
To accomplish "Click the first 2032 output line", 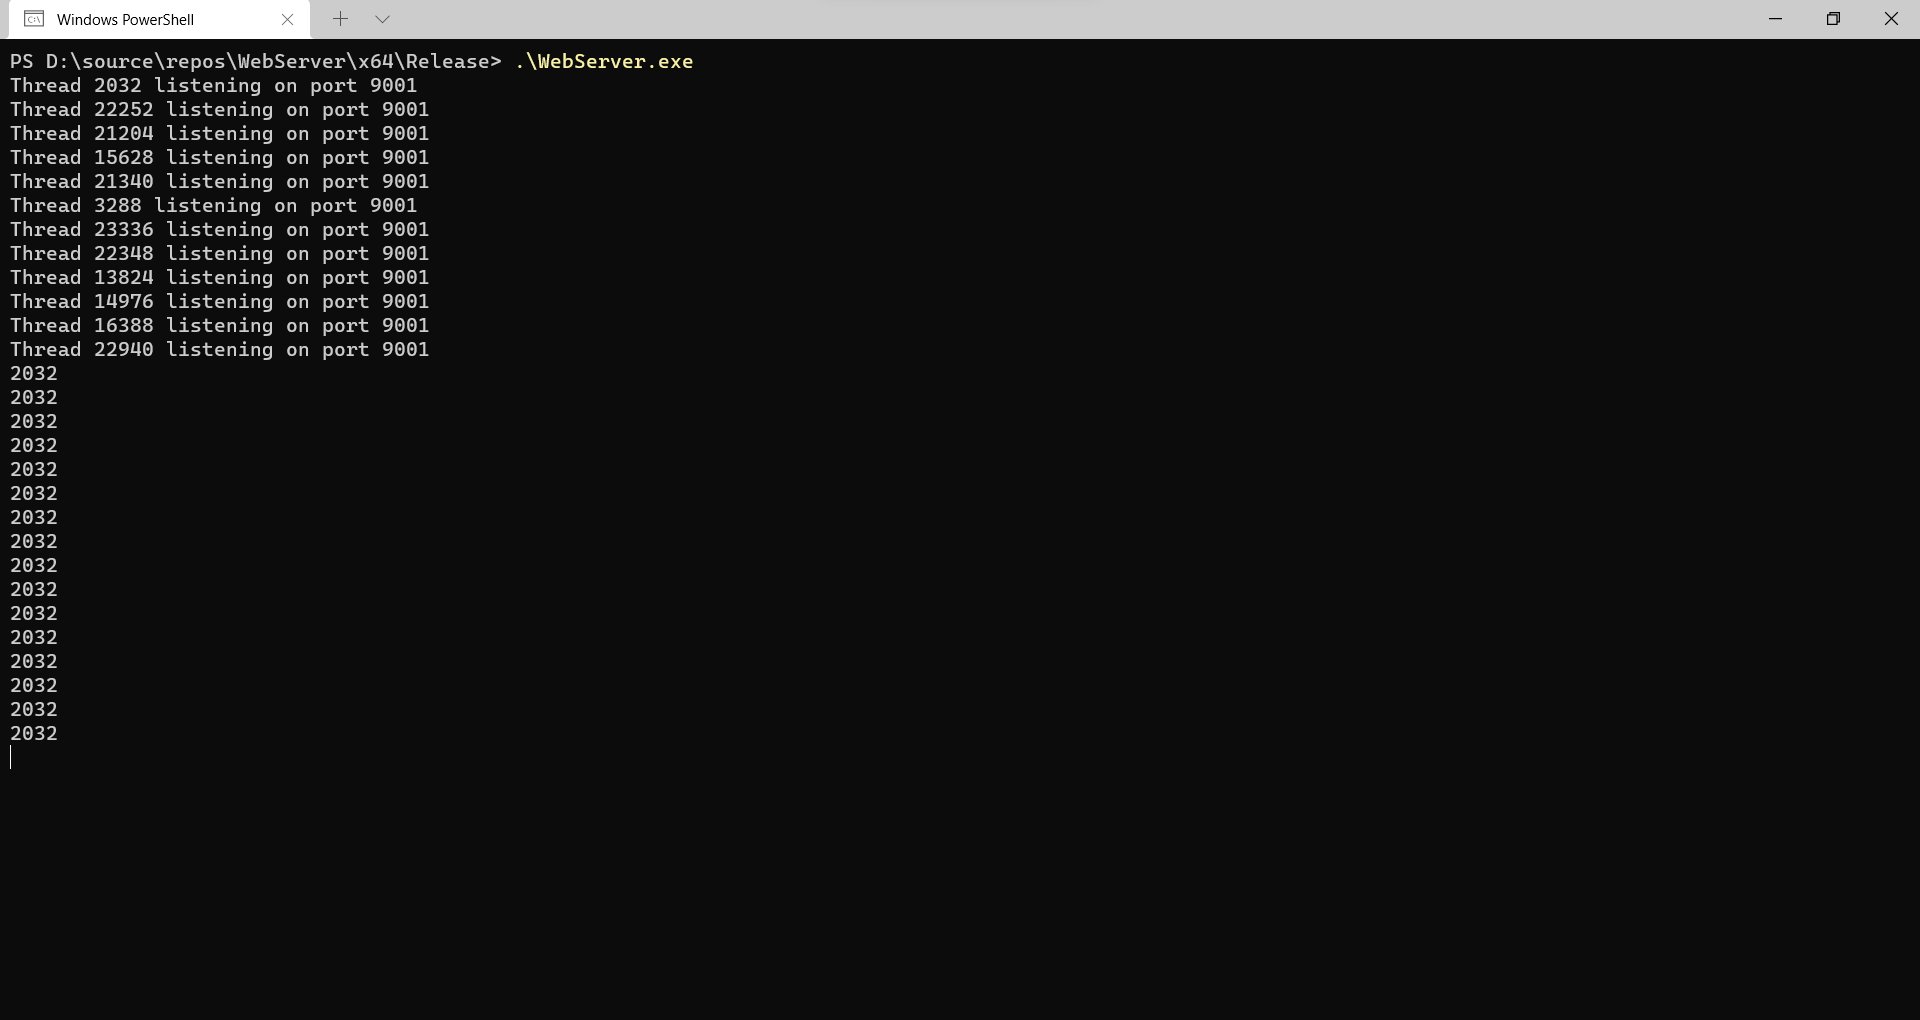I will (34, 374).
